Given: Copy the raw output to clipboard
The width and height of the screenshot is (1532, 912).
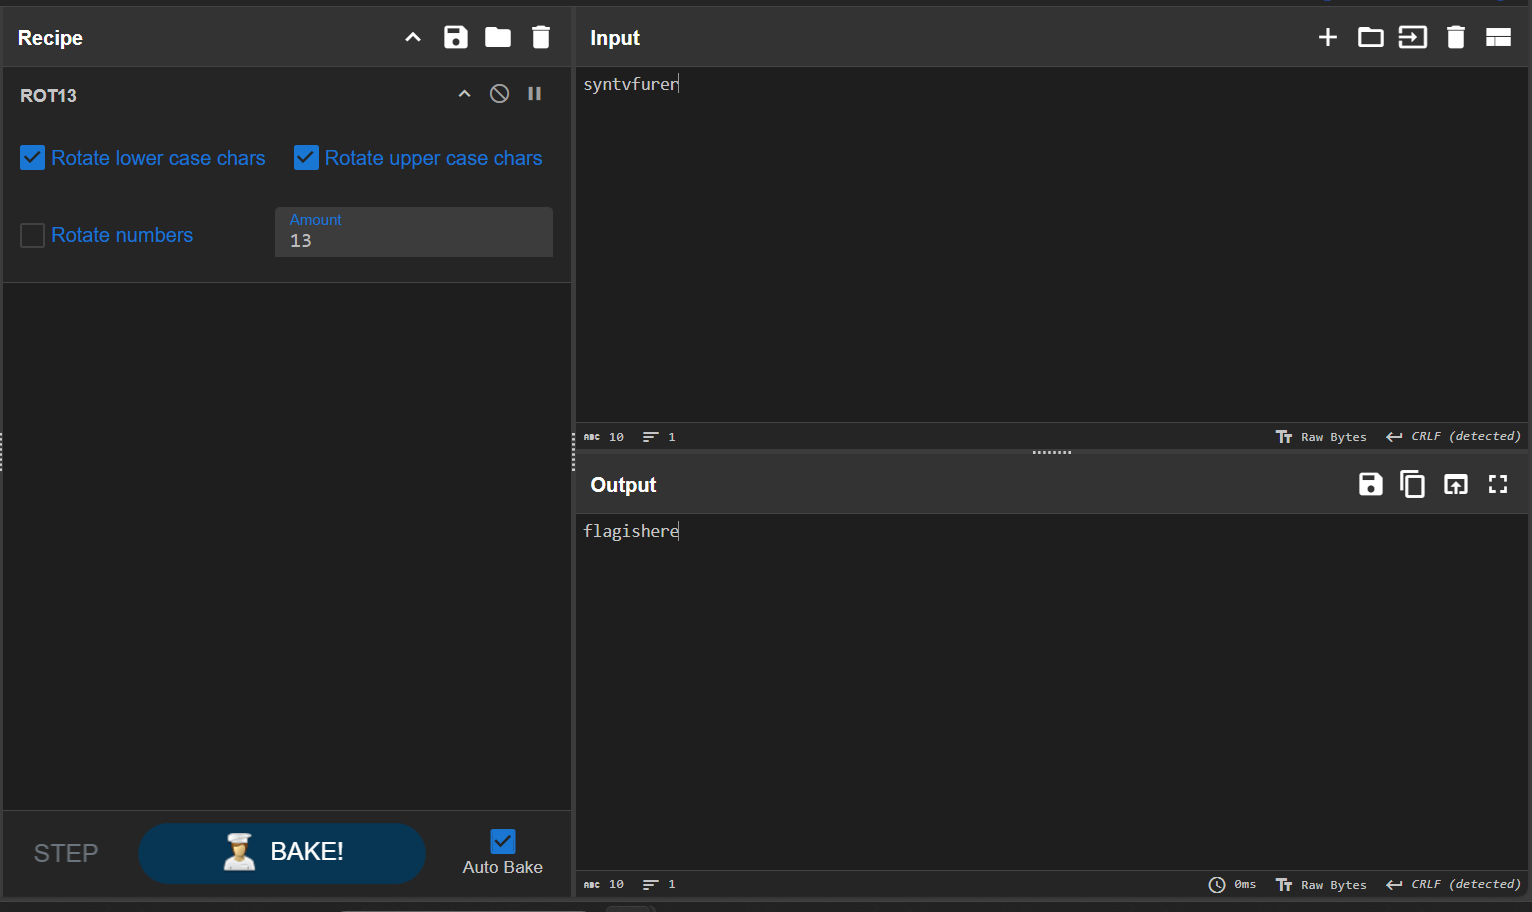Looking at the screenshot, I should [x=1413, y=485].
